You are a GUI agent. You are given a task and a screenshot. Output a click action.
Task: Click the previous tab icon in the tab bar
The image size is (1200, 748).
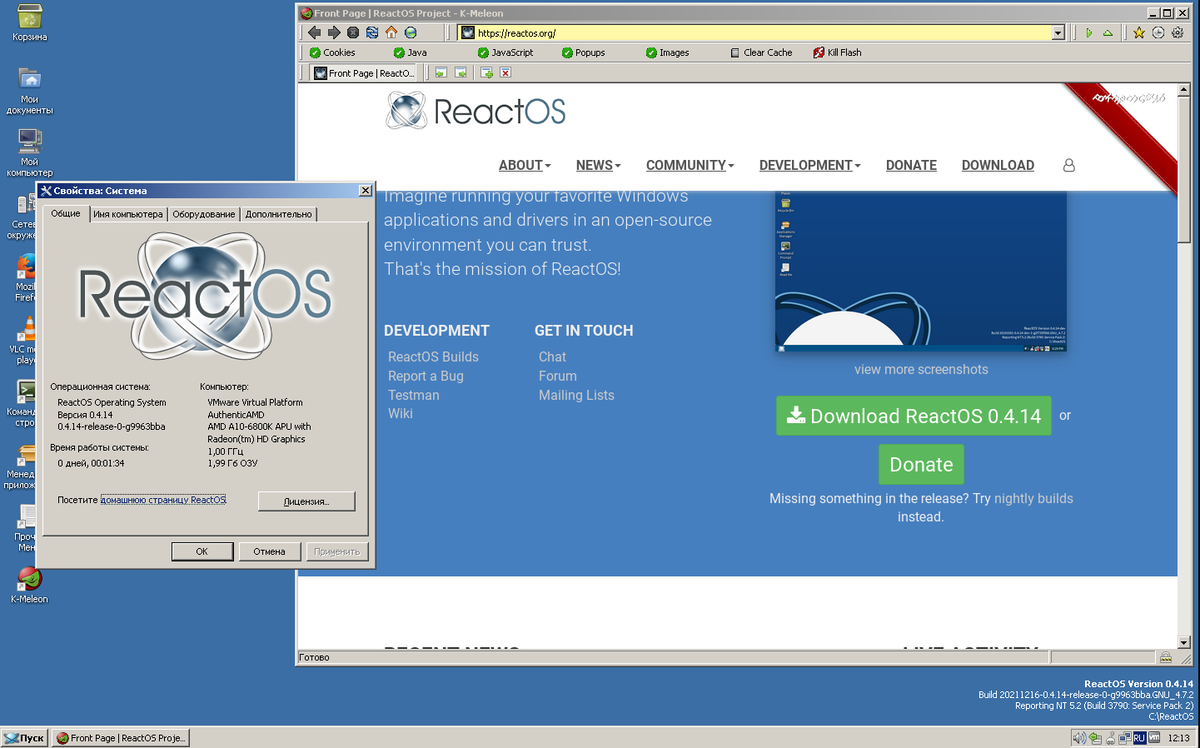[x=440, y=73]
